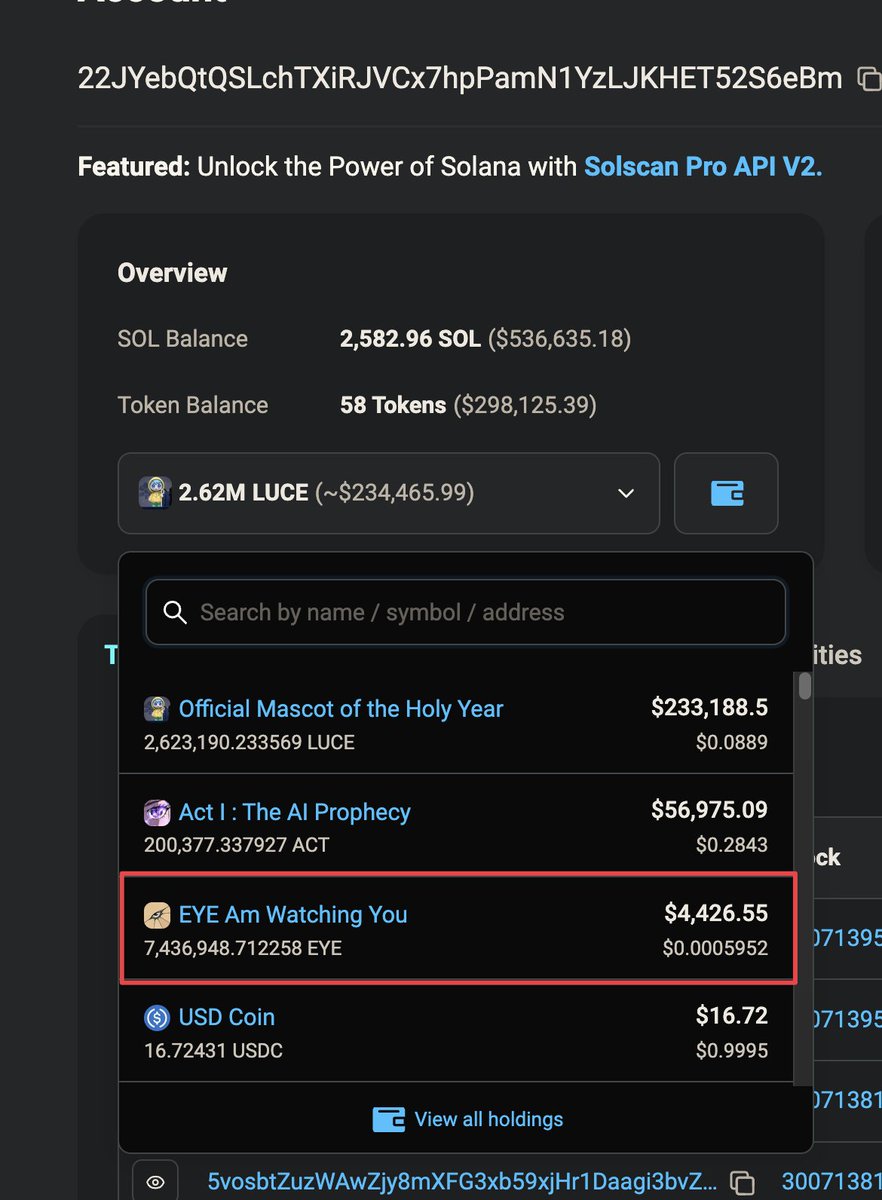Expand the 2.62M LUCE token dropdown

click(x=389, y=493)
